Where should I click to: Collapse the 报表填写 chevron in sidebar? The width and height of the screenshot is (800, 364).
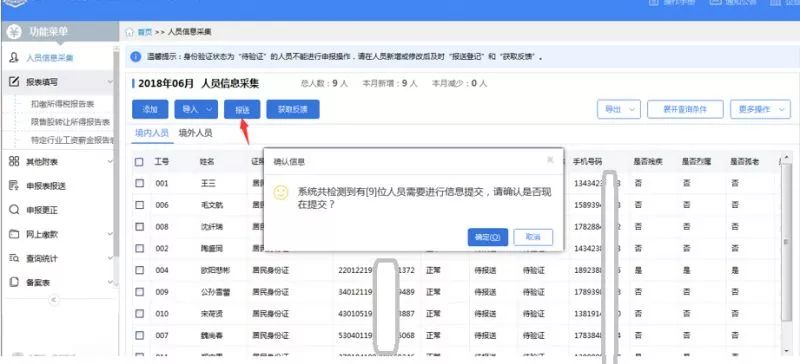point(110,82)
